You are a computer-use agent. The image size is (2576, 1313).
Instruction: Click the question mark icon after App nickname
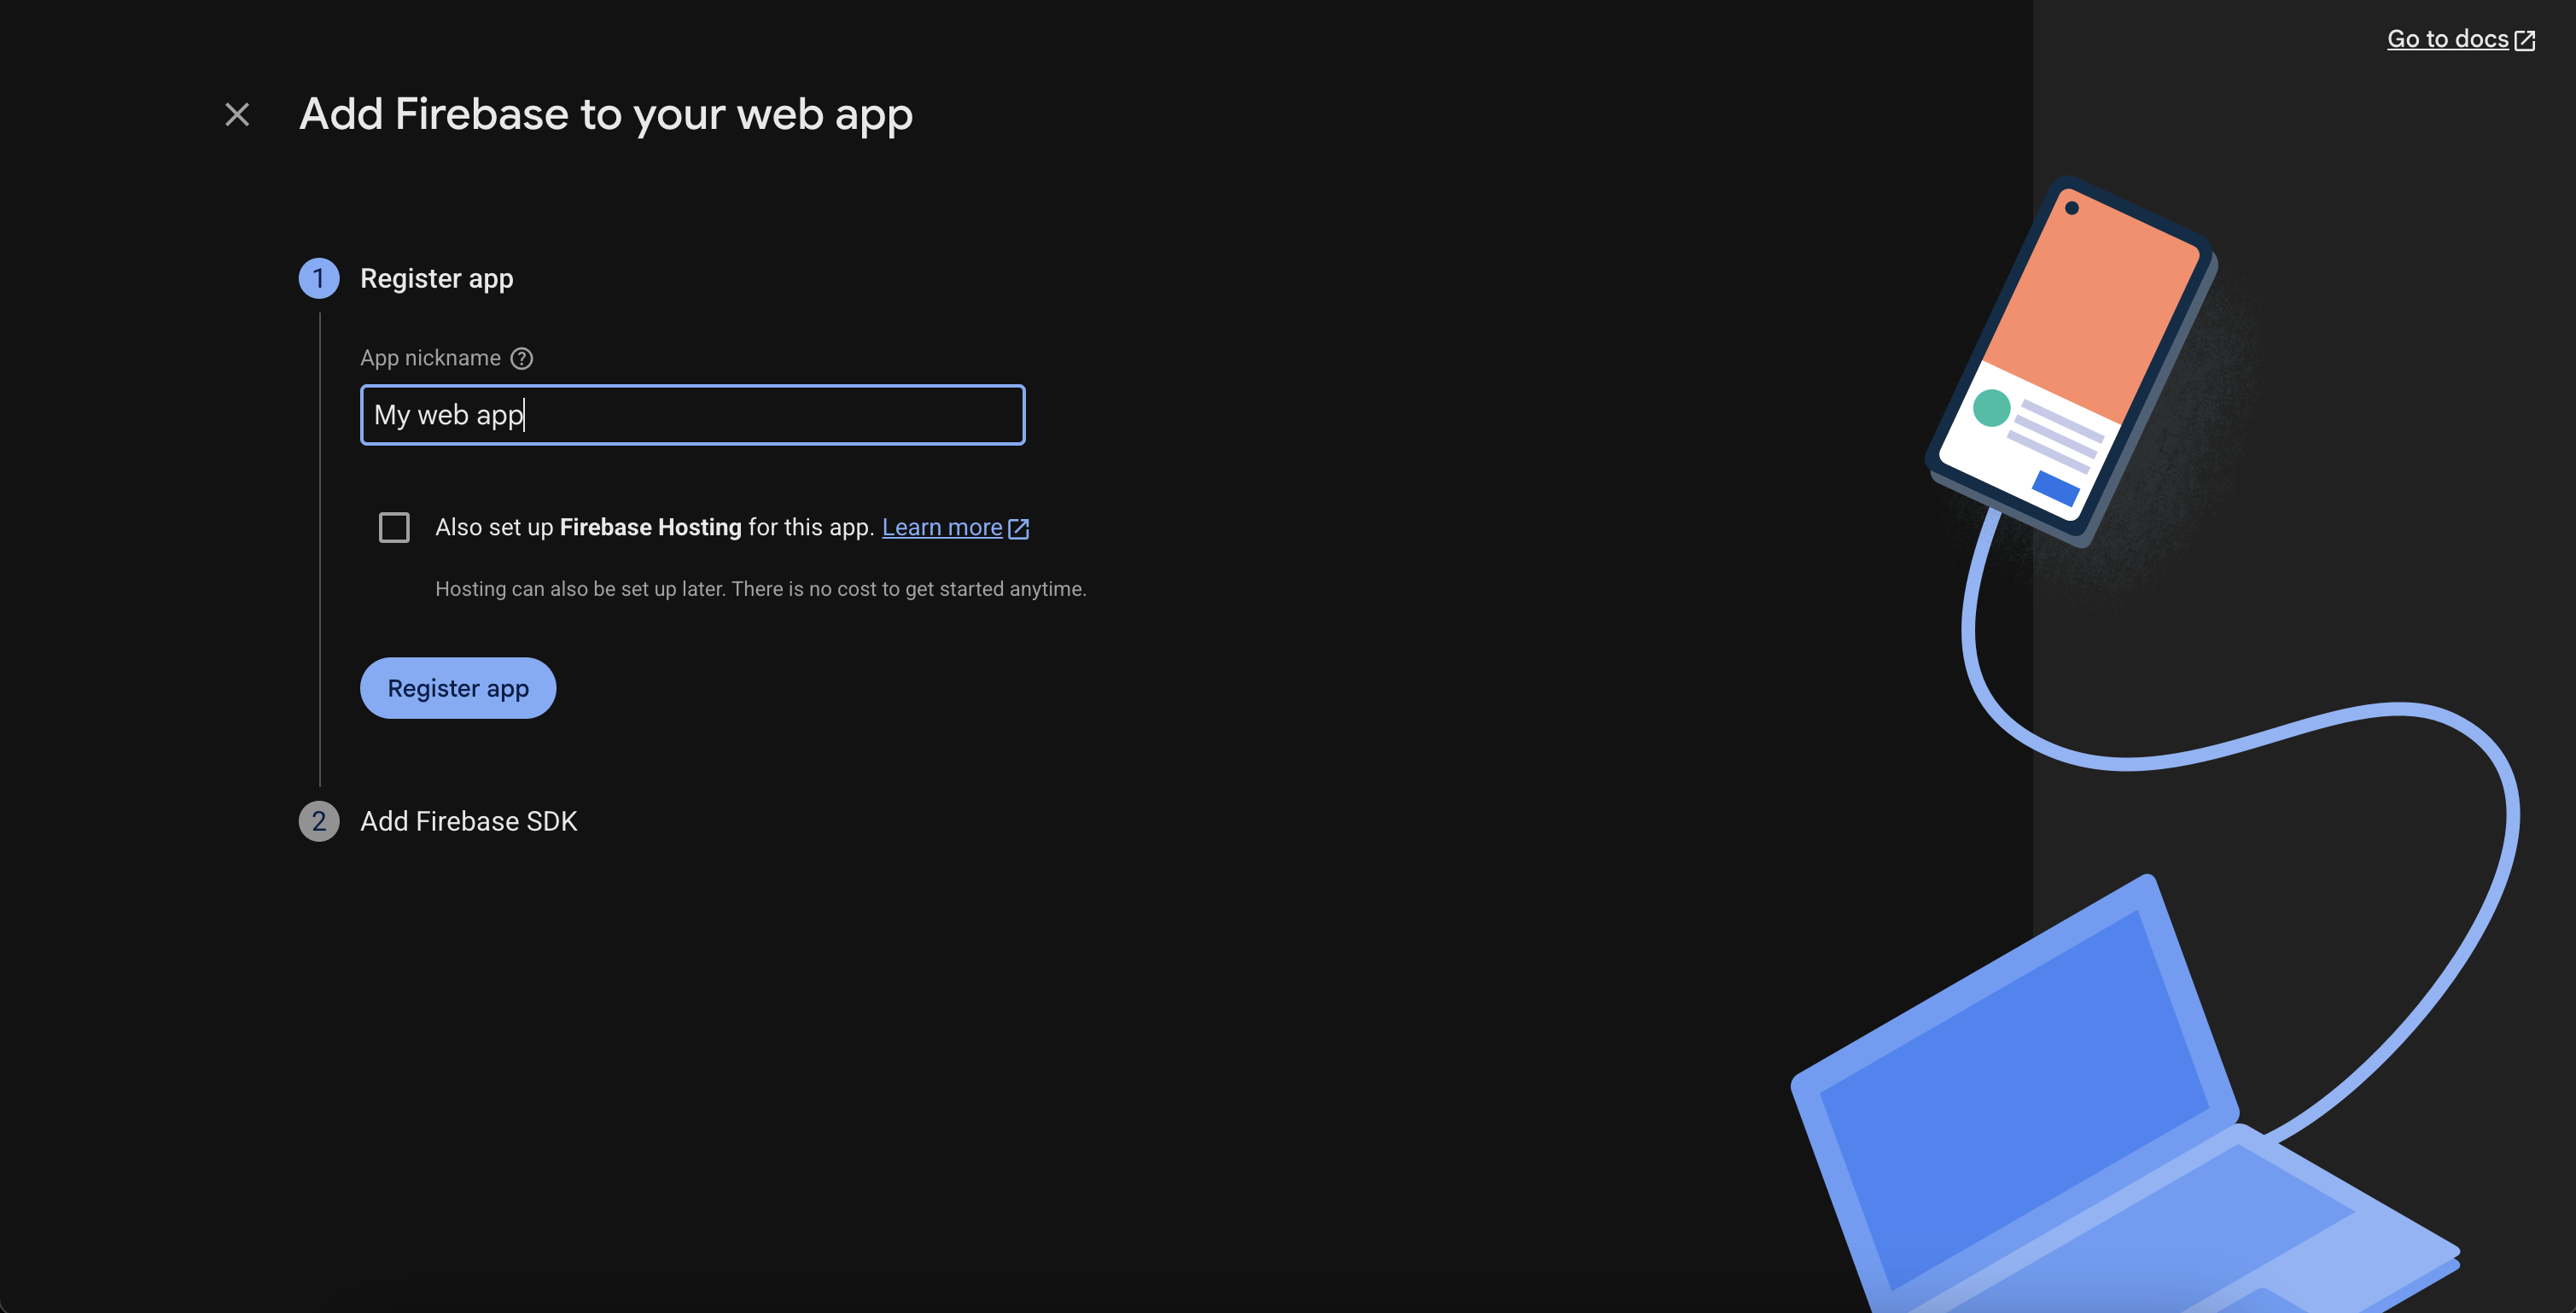click(x=521, y=357)
